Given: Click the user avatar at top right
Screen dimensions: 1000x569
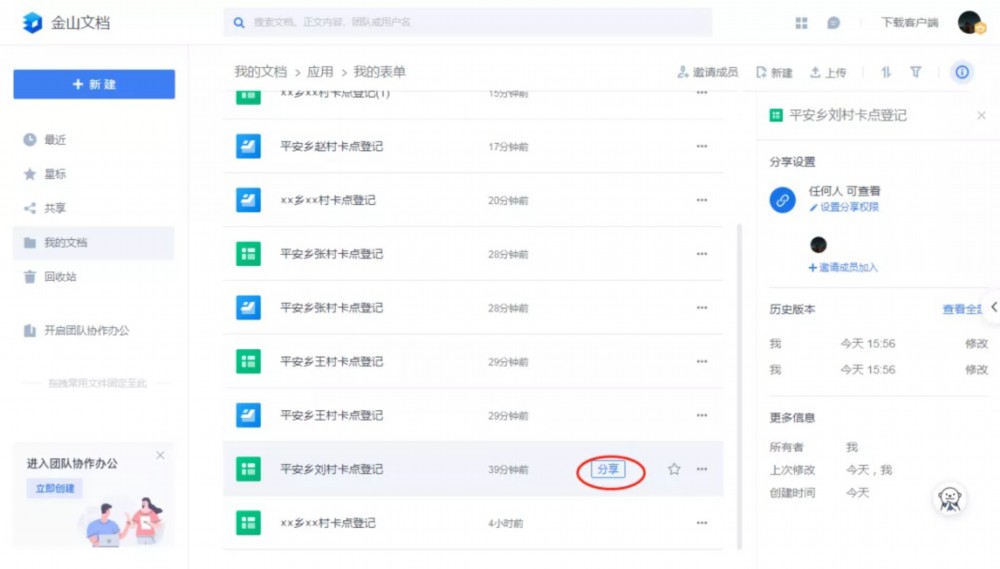Looking at the screenshot, I should (971, 22).
